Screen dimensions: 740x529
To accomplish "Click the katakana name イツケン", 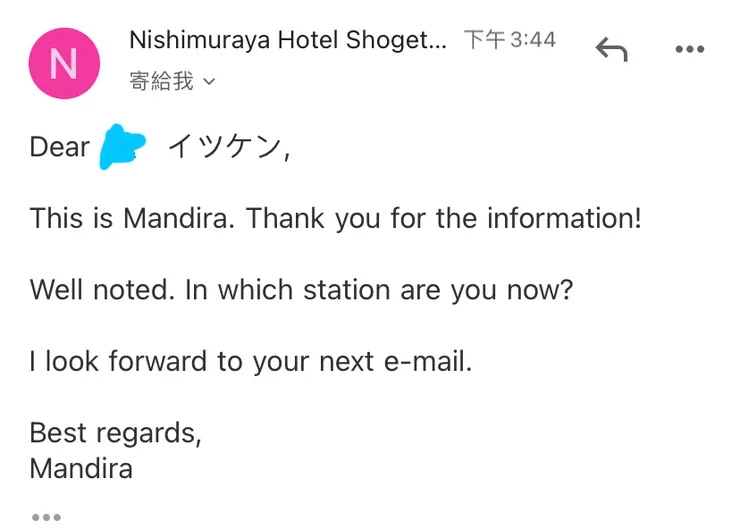I will [227, 148].
